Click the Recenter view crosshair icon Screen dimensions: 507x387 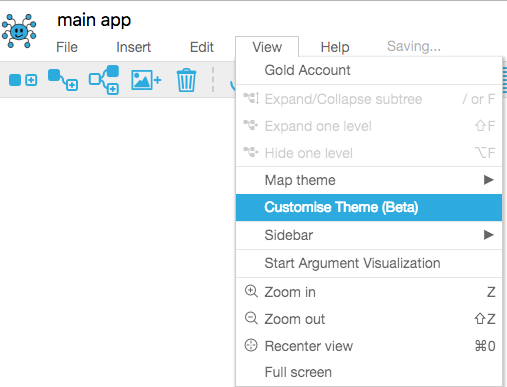click(x=251, y=345)
